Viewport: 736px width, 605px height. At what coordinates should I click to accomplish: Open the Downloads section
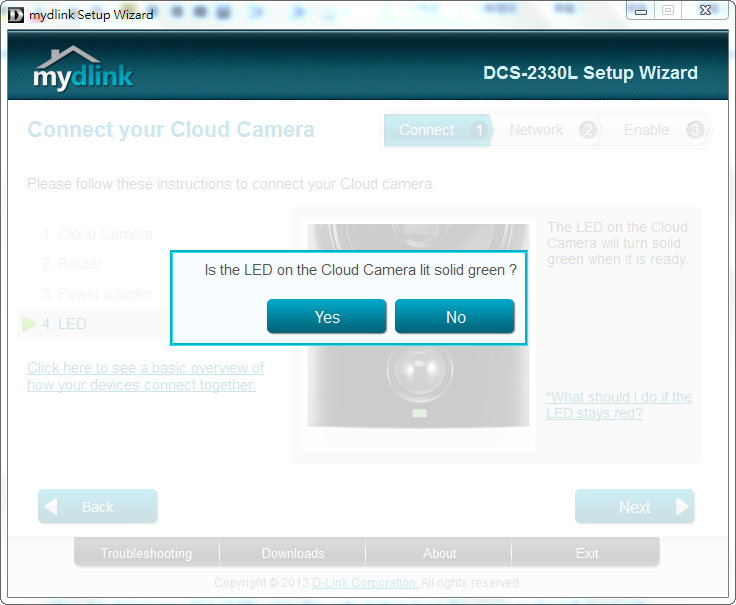click(x=293, y=553)
